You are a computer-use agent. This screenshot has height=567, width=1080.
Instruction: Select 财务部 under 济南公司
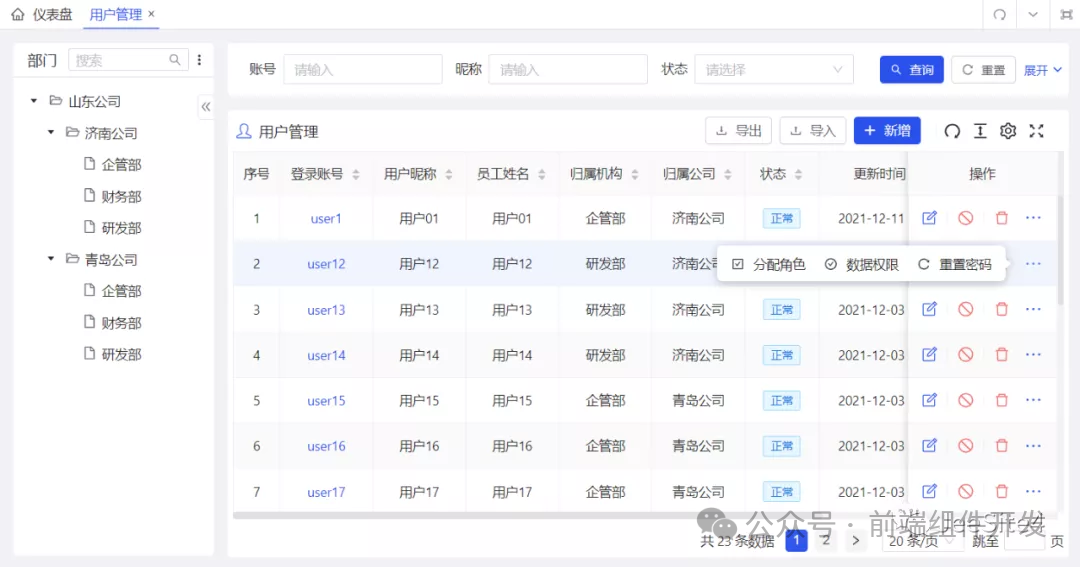click(121, 196)
